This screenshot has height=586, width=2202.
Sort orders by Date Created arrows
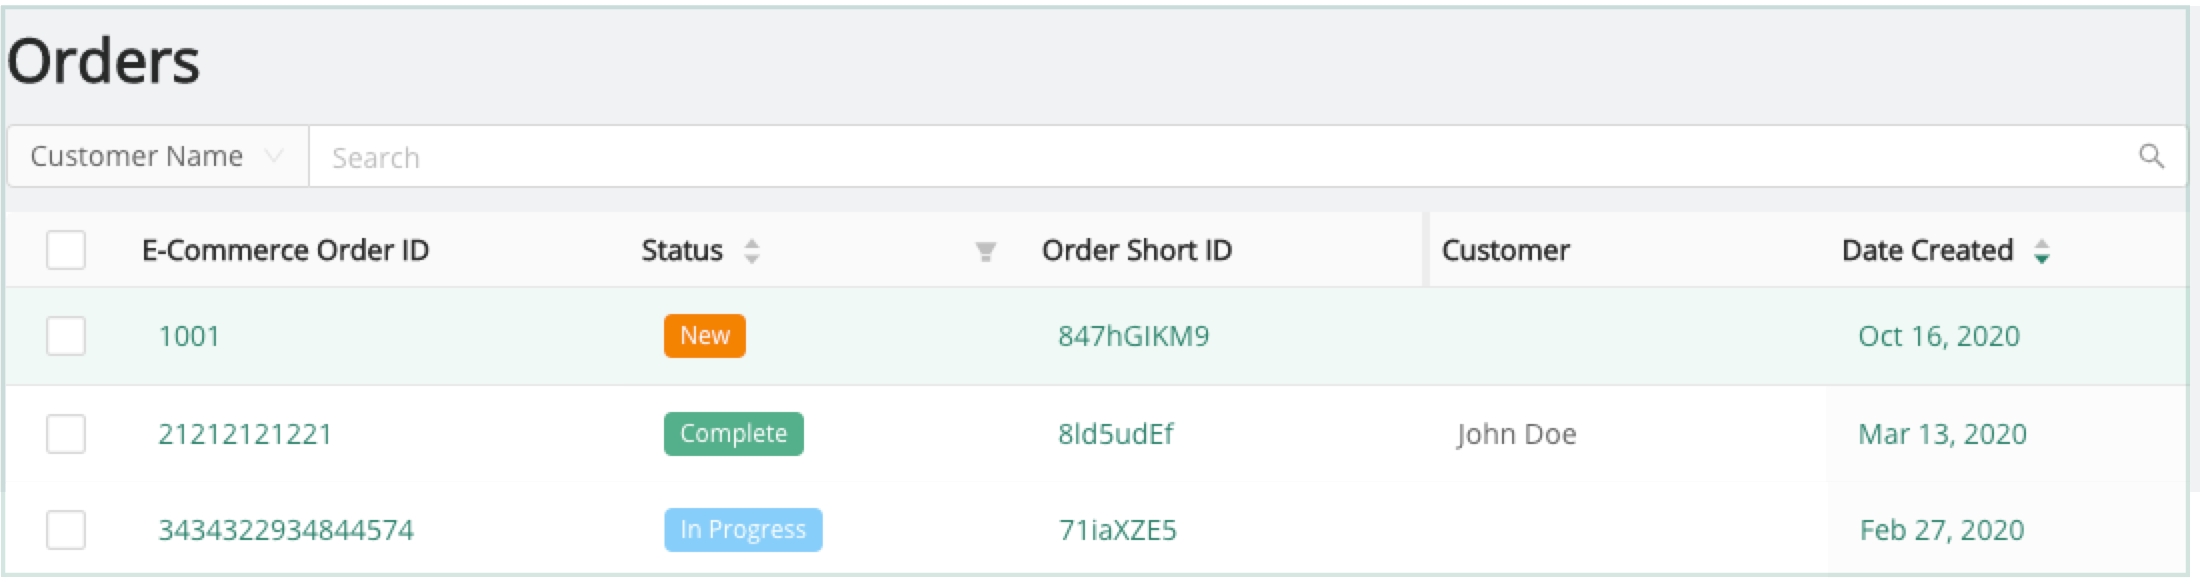pyautogui.click(x=2042, y=251)
